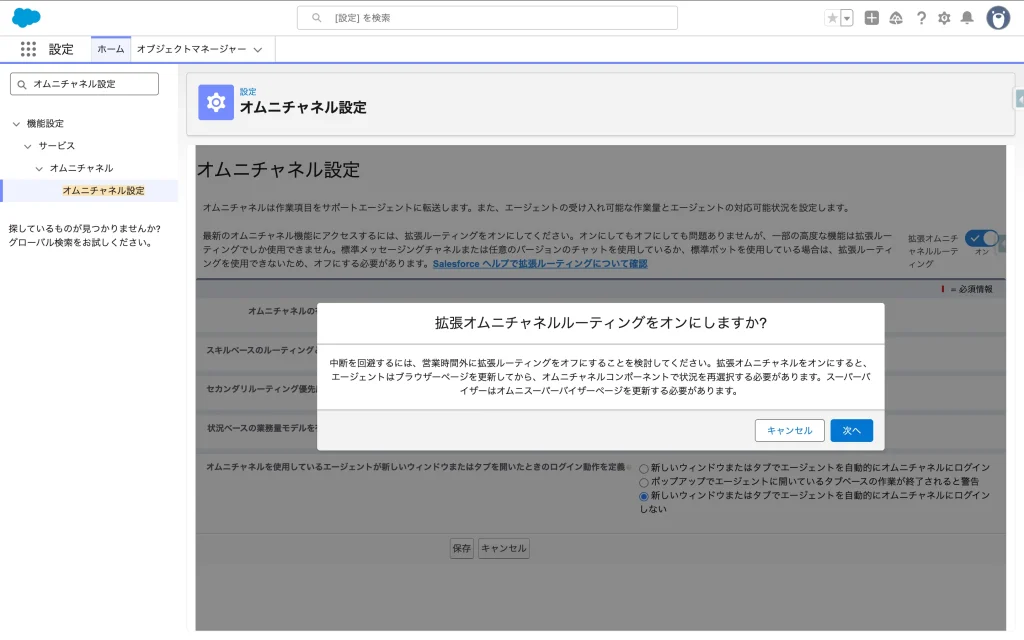Open the user avatar profile menu
The width and height of the screenshot is (1024, 640).
(x=997, y=18)
